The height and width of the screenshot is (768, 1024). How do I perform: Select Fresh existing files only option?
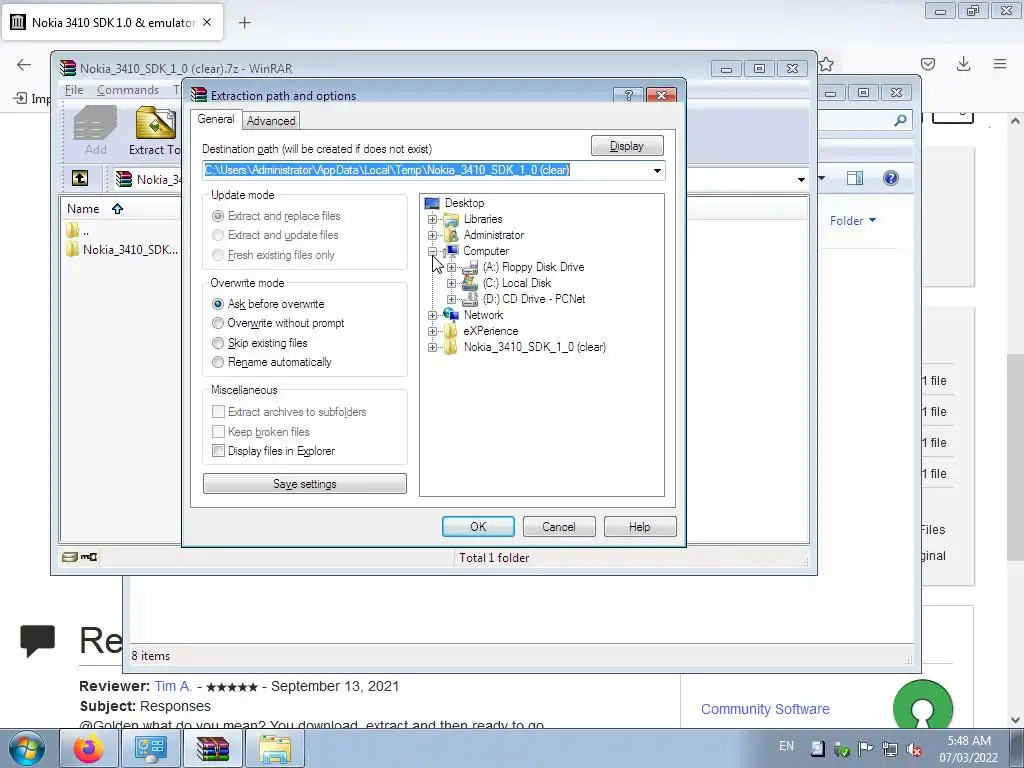tap(274, 255)
